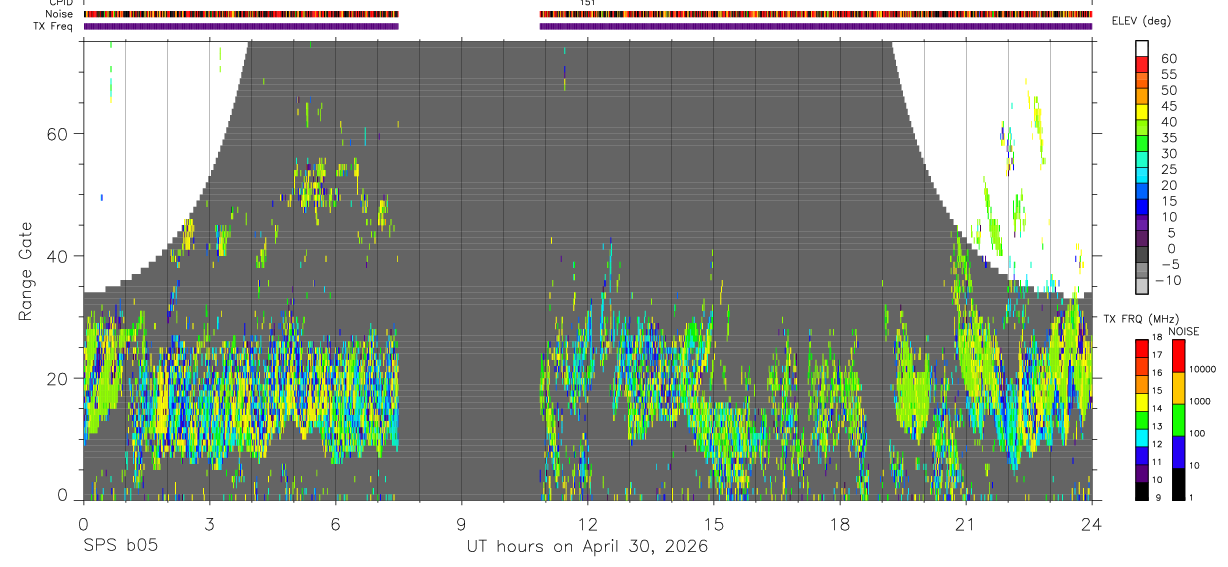Click the light gray -10 elevation swatch
This screenshot has width=1228, height=567.
pos(1142,287)
